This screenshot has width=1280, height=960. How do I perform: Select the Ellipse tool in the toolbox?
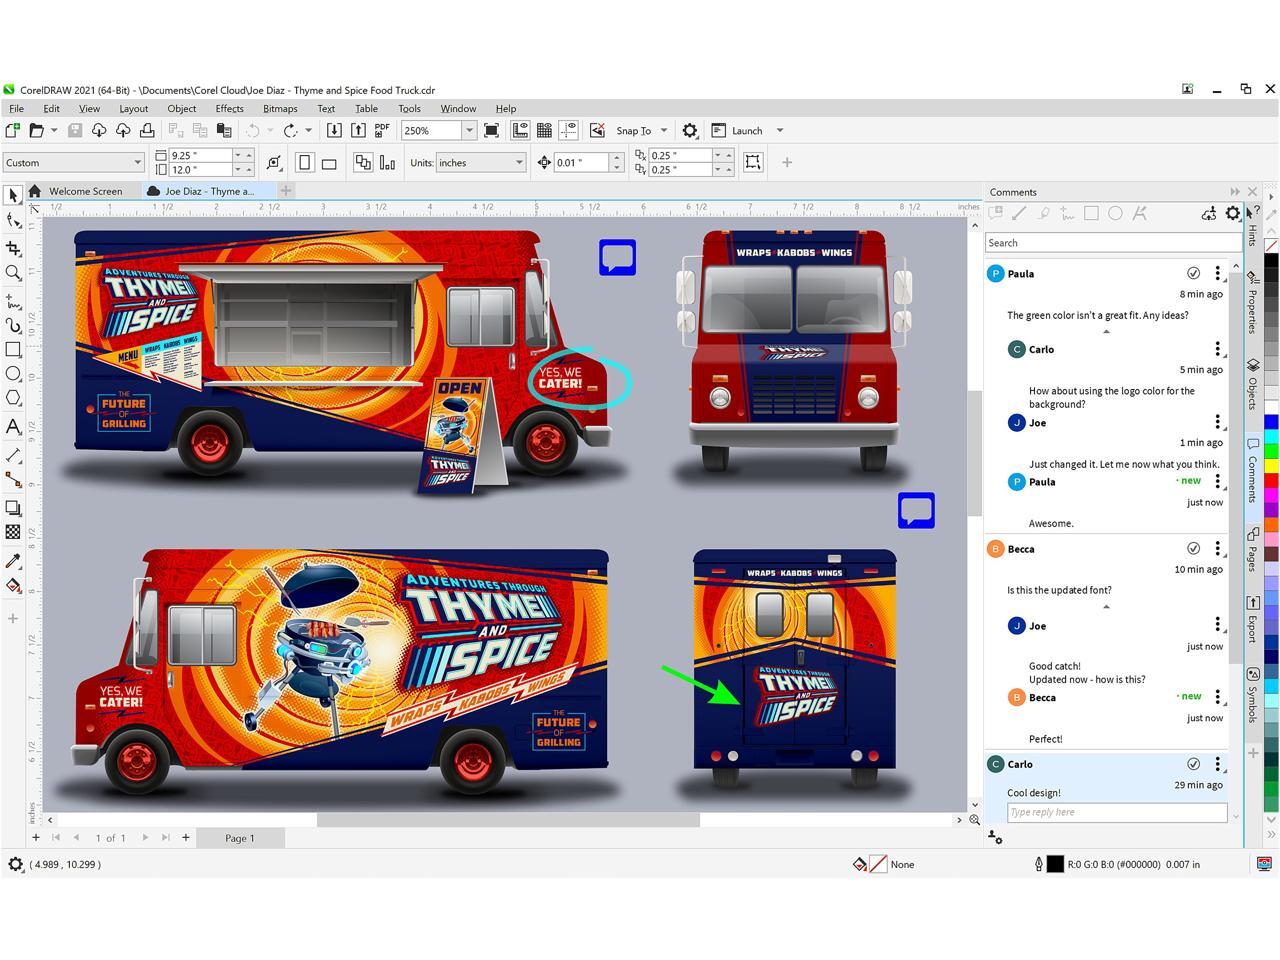pyautogui.click(x=13, y=374)
